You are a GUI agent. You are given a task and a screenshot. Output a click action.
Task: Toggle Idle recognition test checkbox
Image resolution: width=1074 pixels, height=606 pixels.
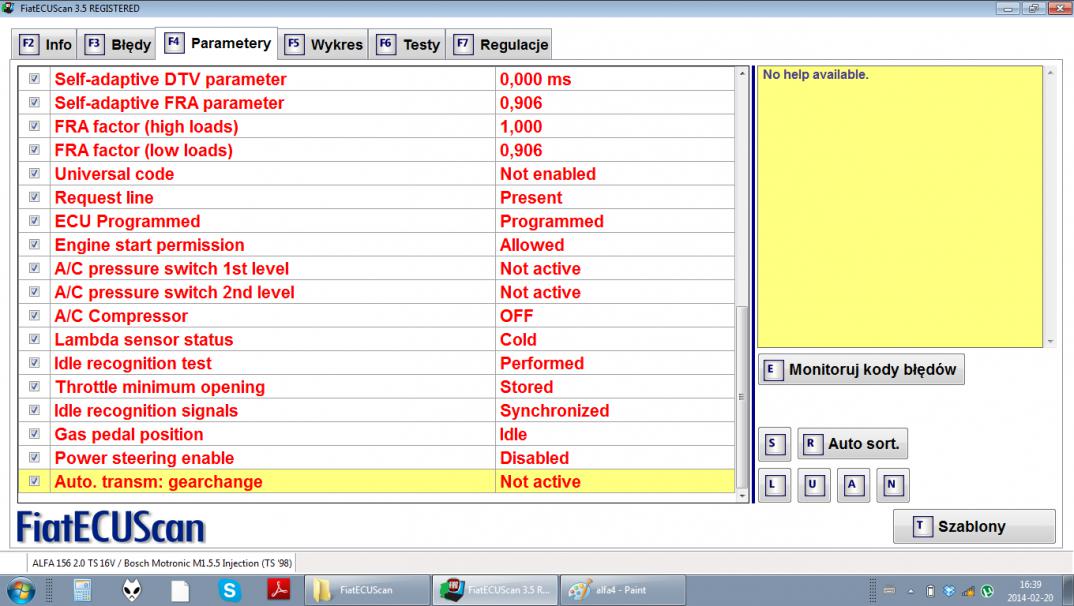(x=34, y=363)
